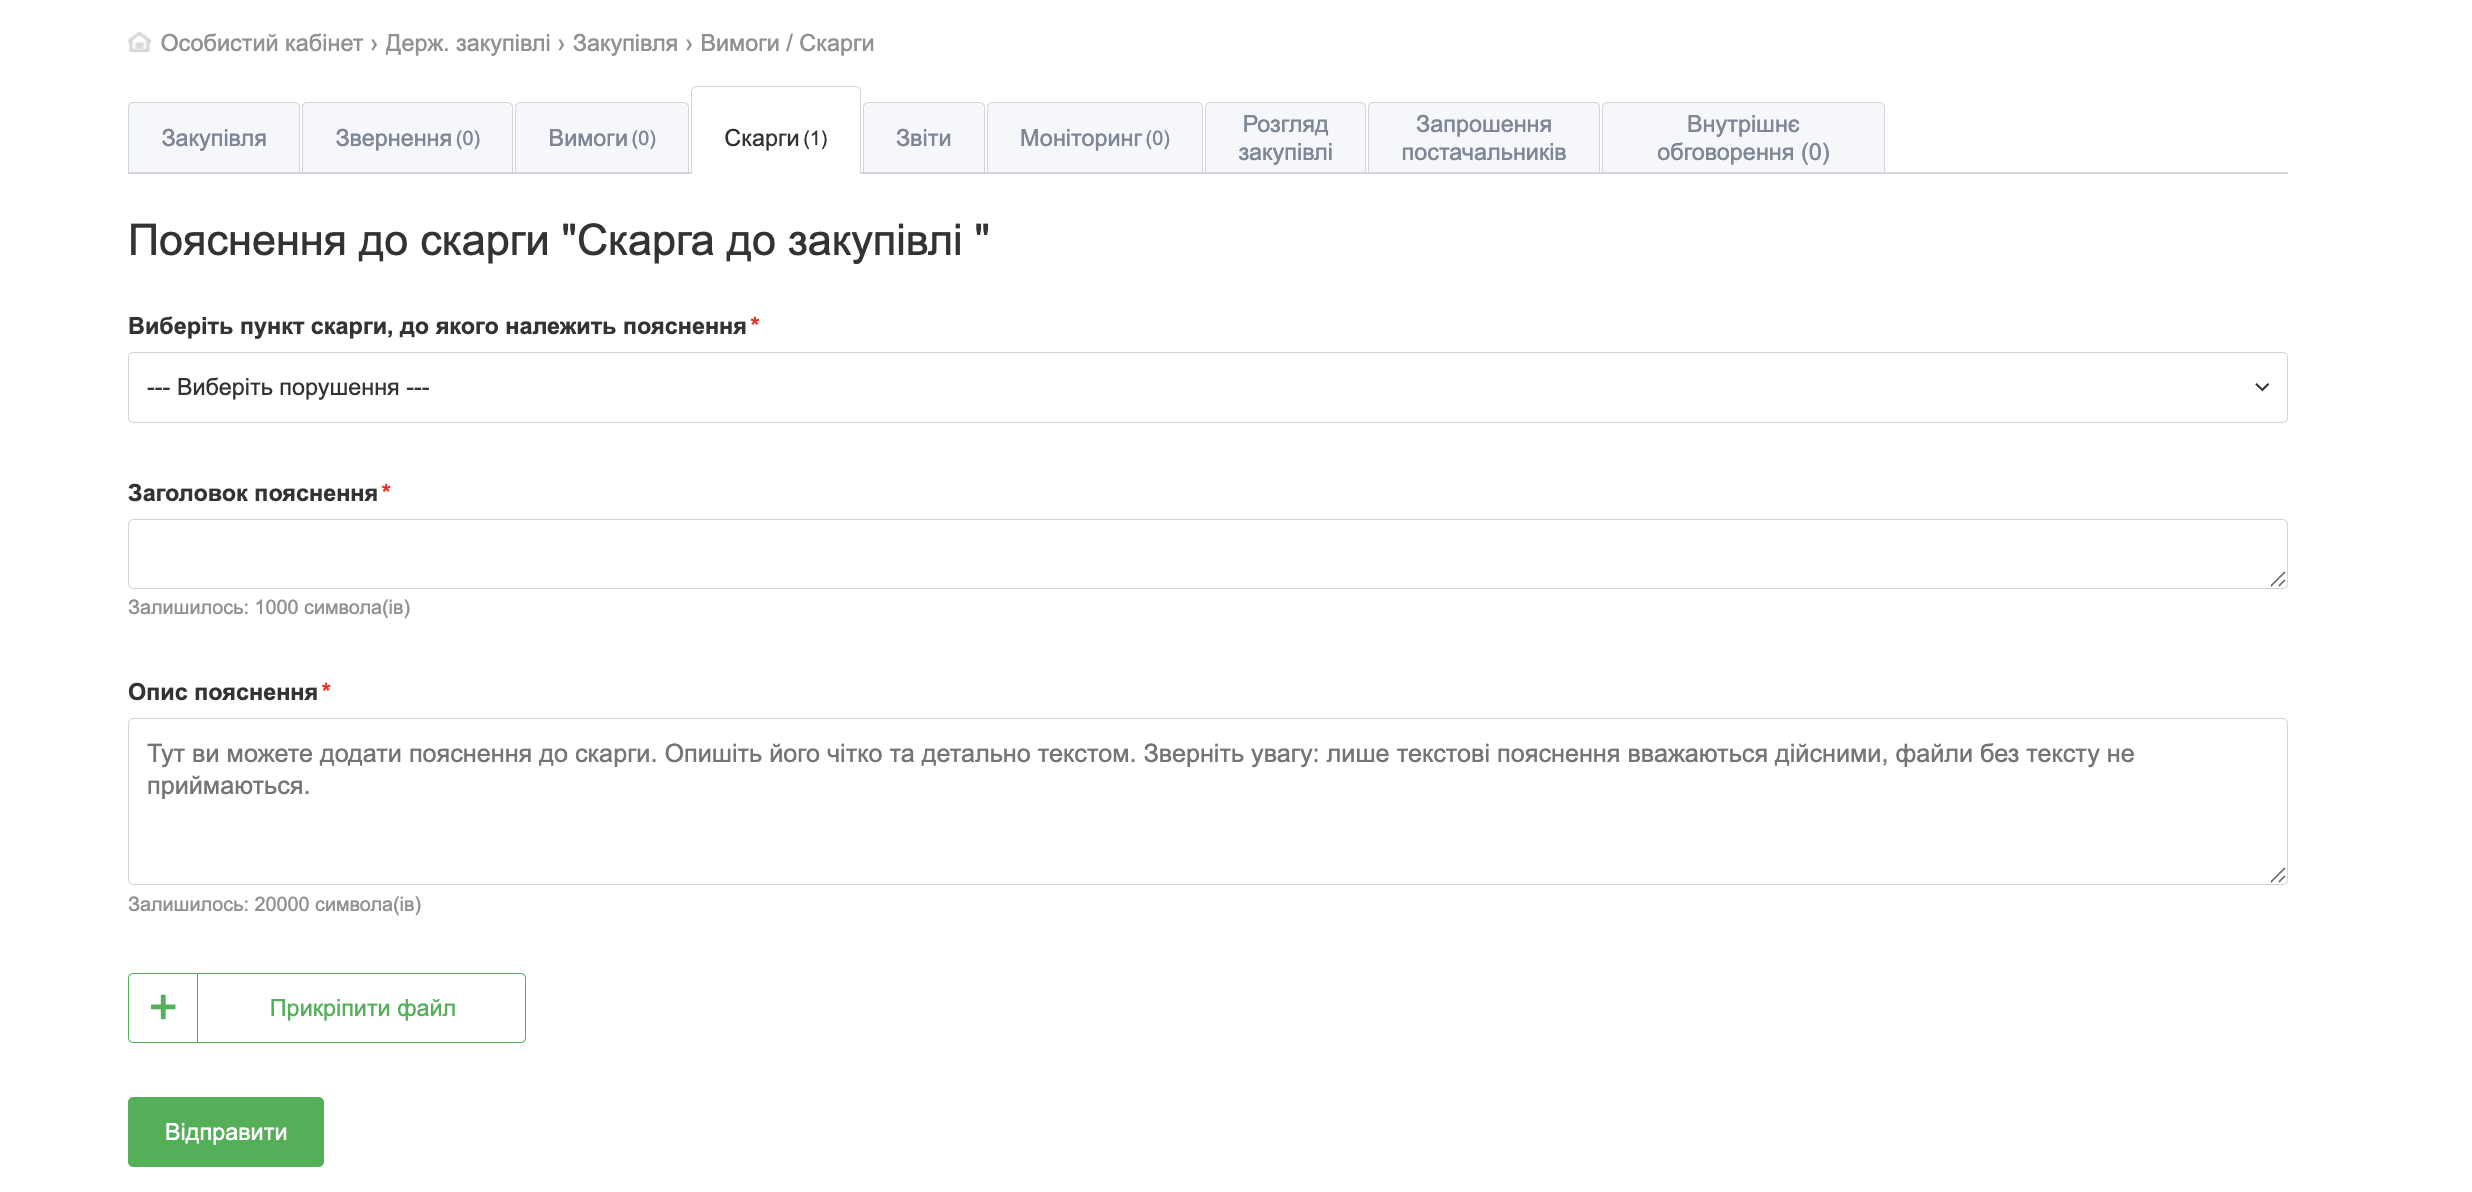Open the Моніторинг (0) tab

pos(1094,138)
